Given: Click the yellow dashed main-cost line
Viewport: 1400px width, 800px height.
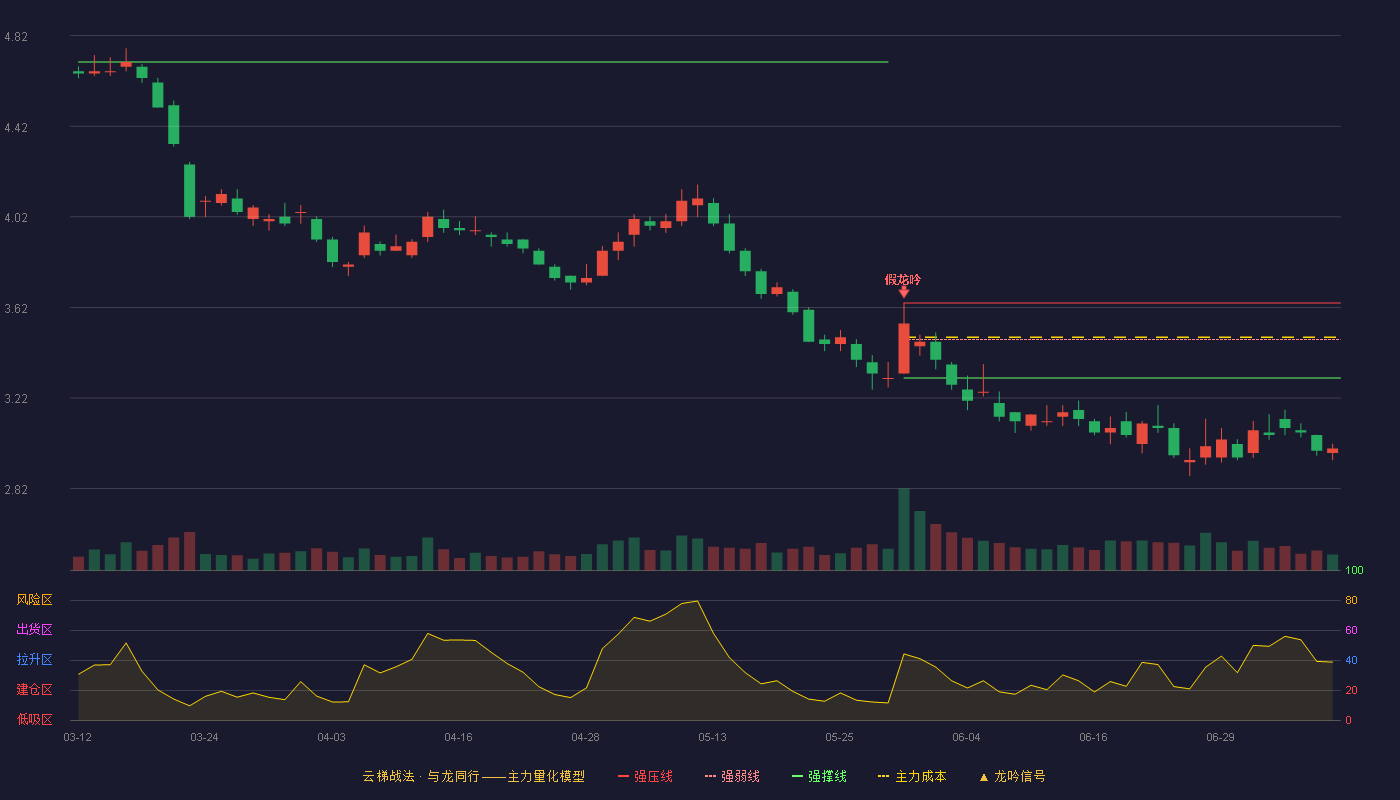Looking at the screenshot, I should [x=1122, y=337].
